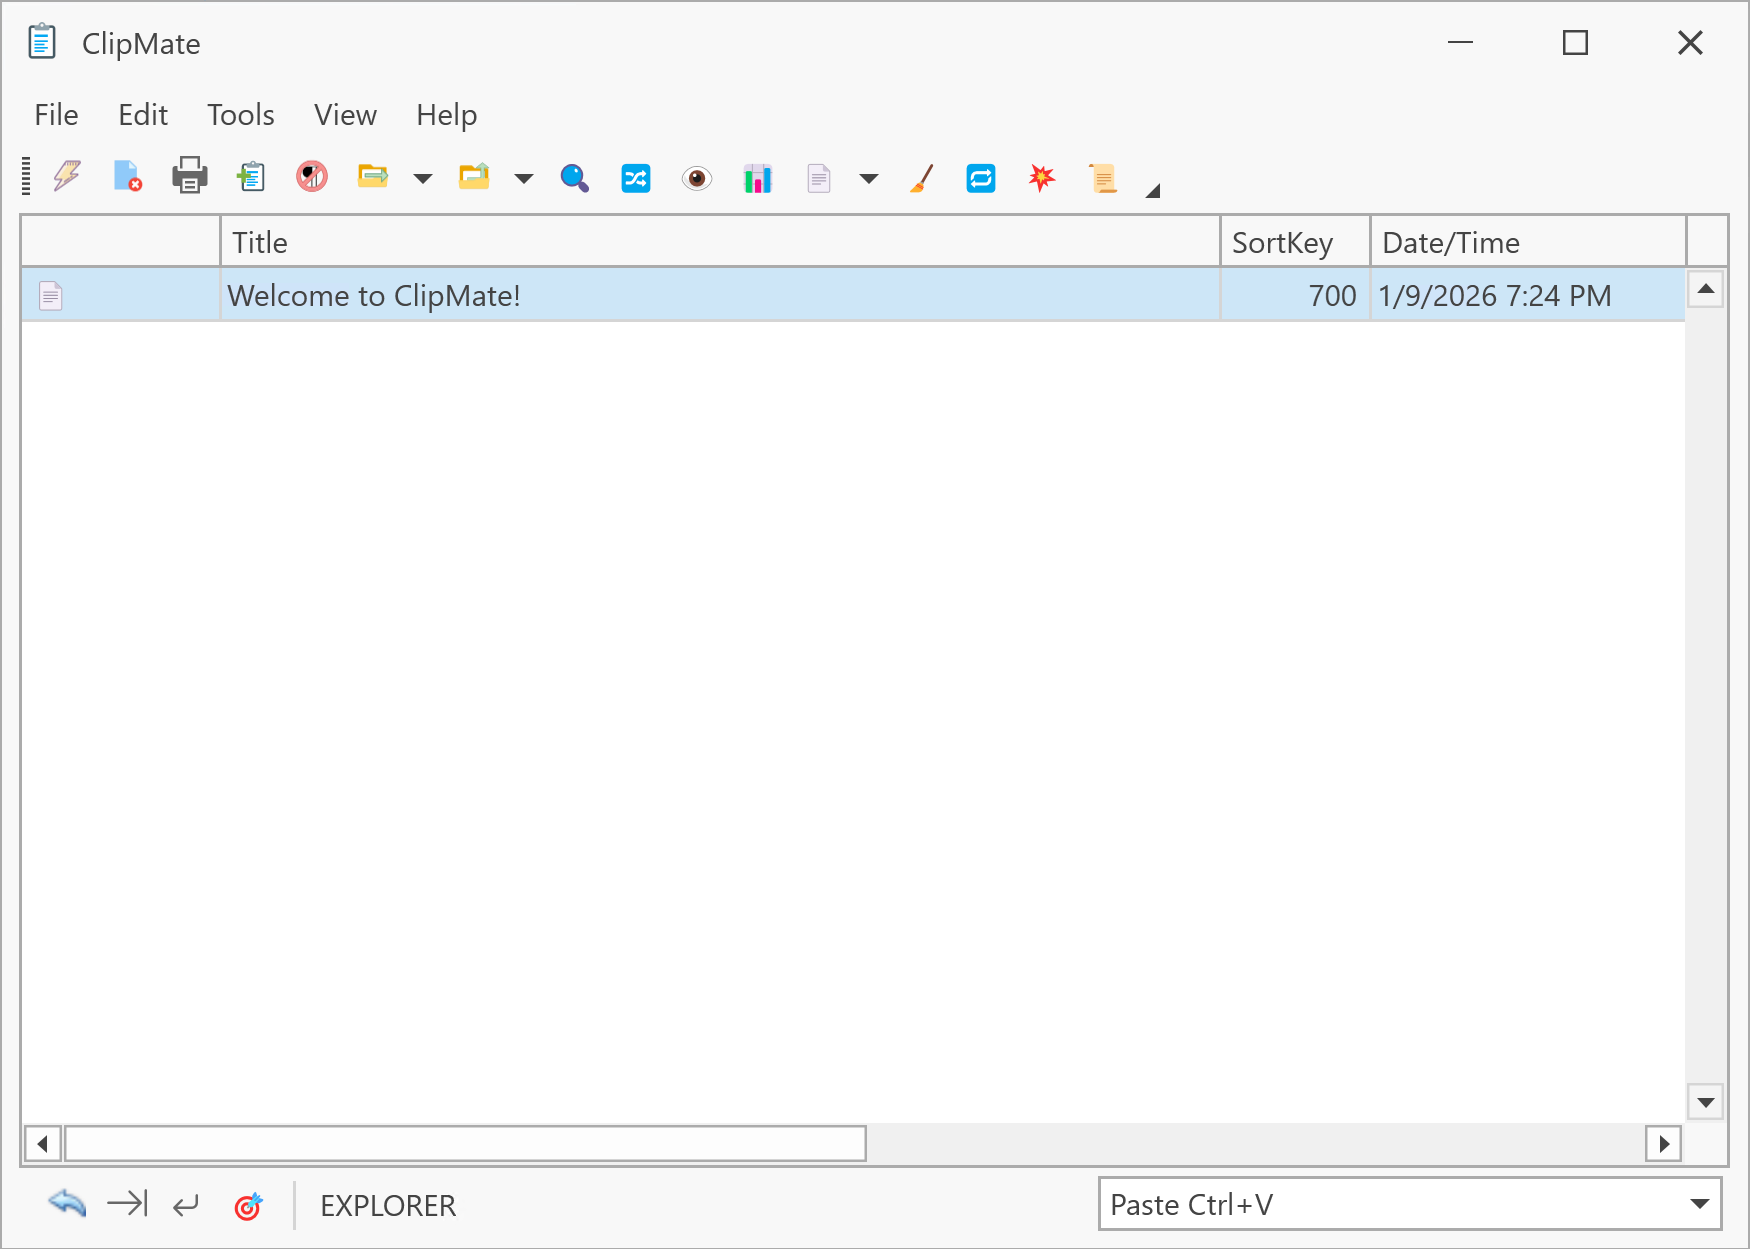Open the Tools menu

pos(240,114)
